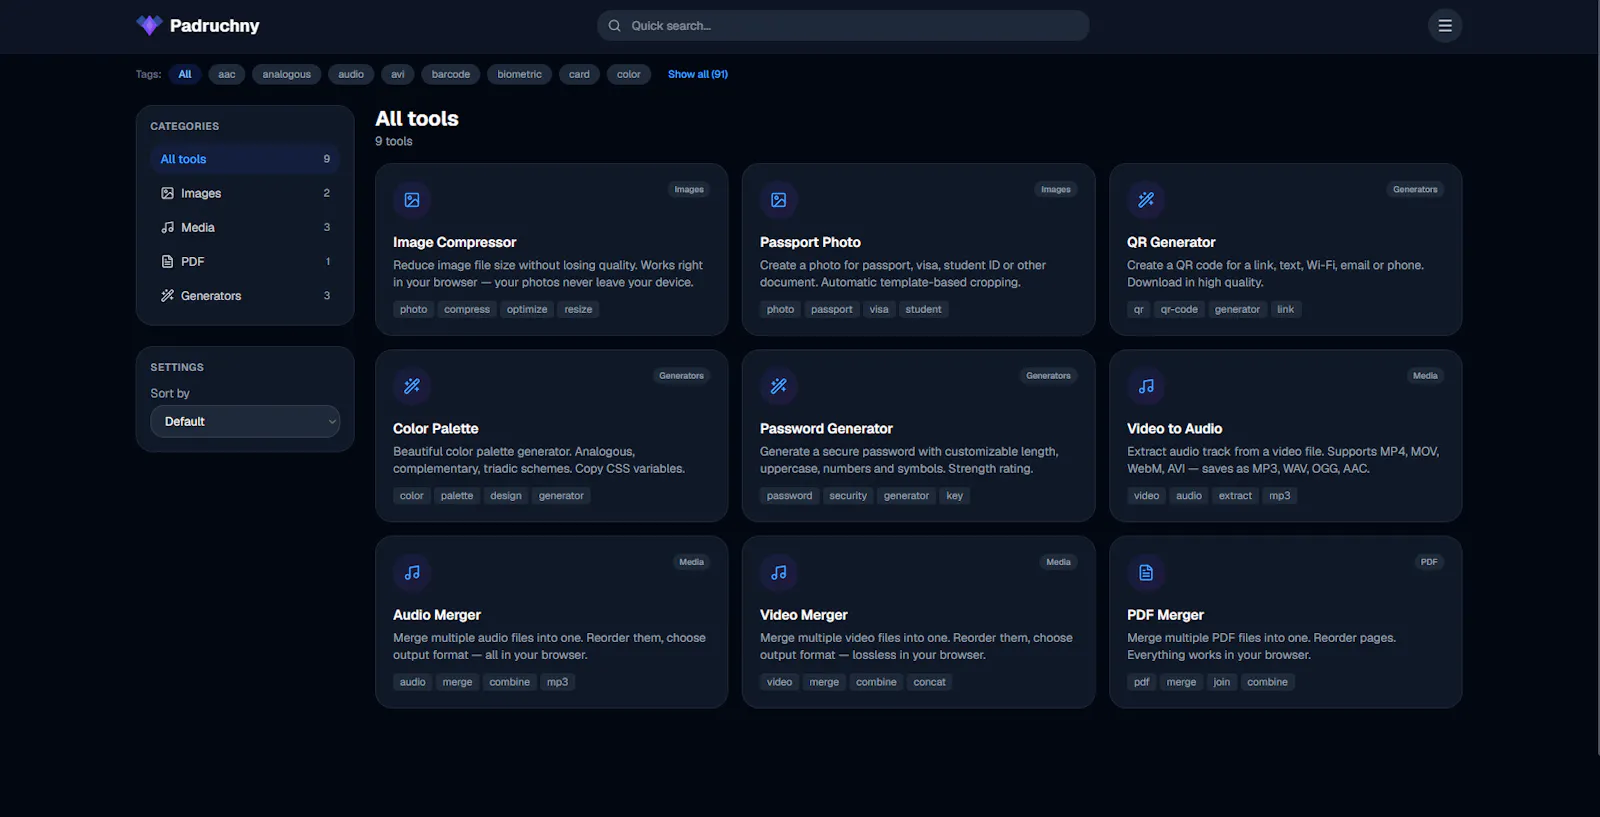Click the security tag on Password Generator
This screenshot has height=817, width=1600.
click(848, 496)
